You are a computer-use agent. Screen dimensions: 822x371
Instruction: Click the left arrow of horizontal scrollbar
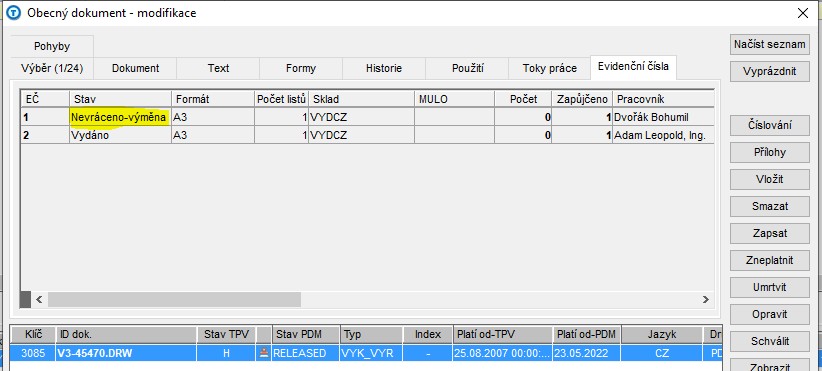click(x=39, y=300)
